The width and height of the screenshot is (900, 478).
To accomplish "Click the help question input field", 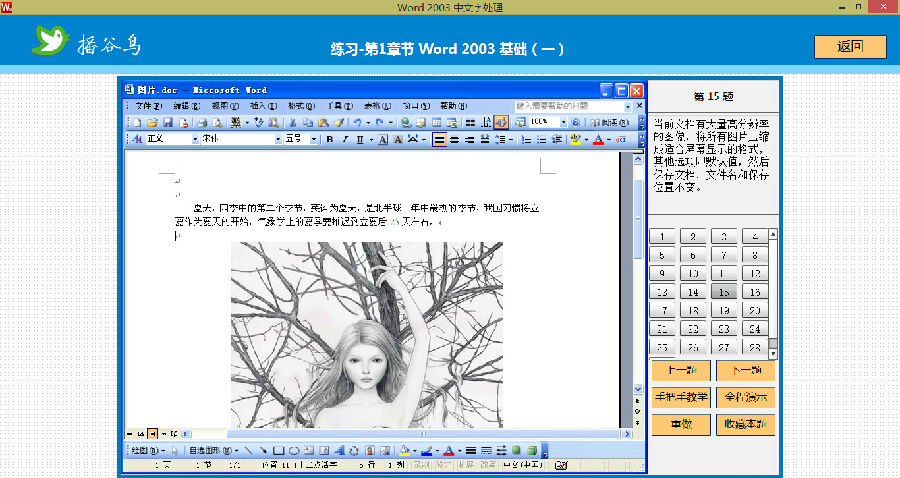I will 569,106.
